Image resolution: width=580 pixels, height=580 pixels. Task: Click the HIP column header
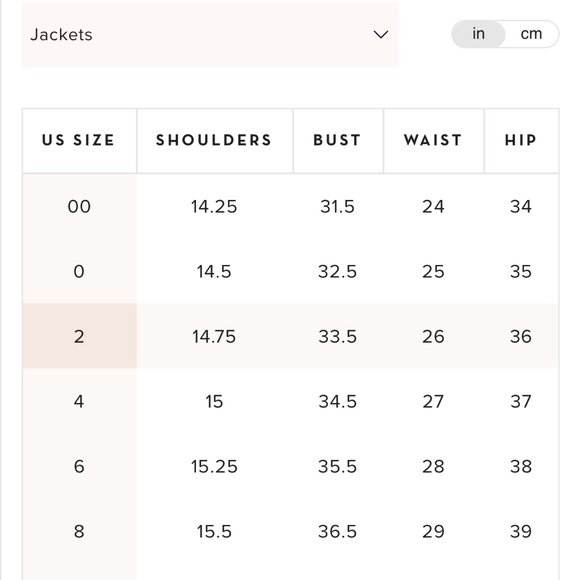[521, 141]
